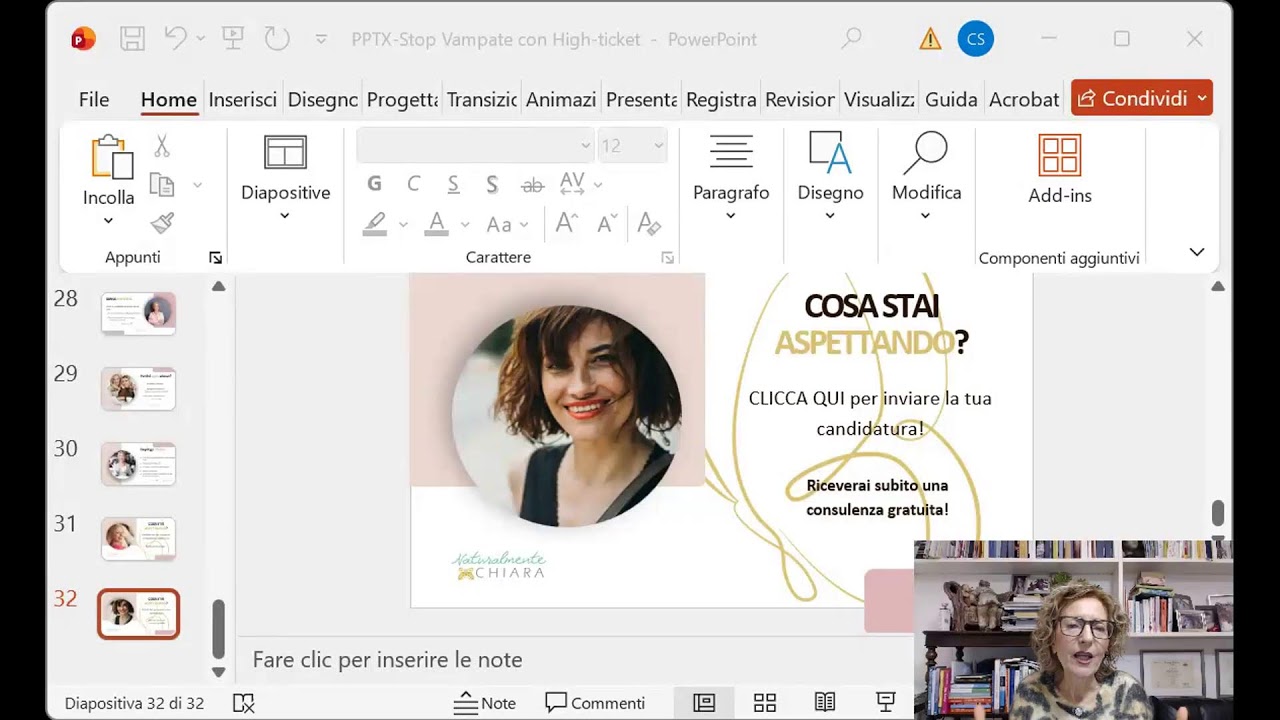Click the Redo repeat icon
The height and width of the screenshot is (720, 1280).
point(277,39)
